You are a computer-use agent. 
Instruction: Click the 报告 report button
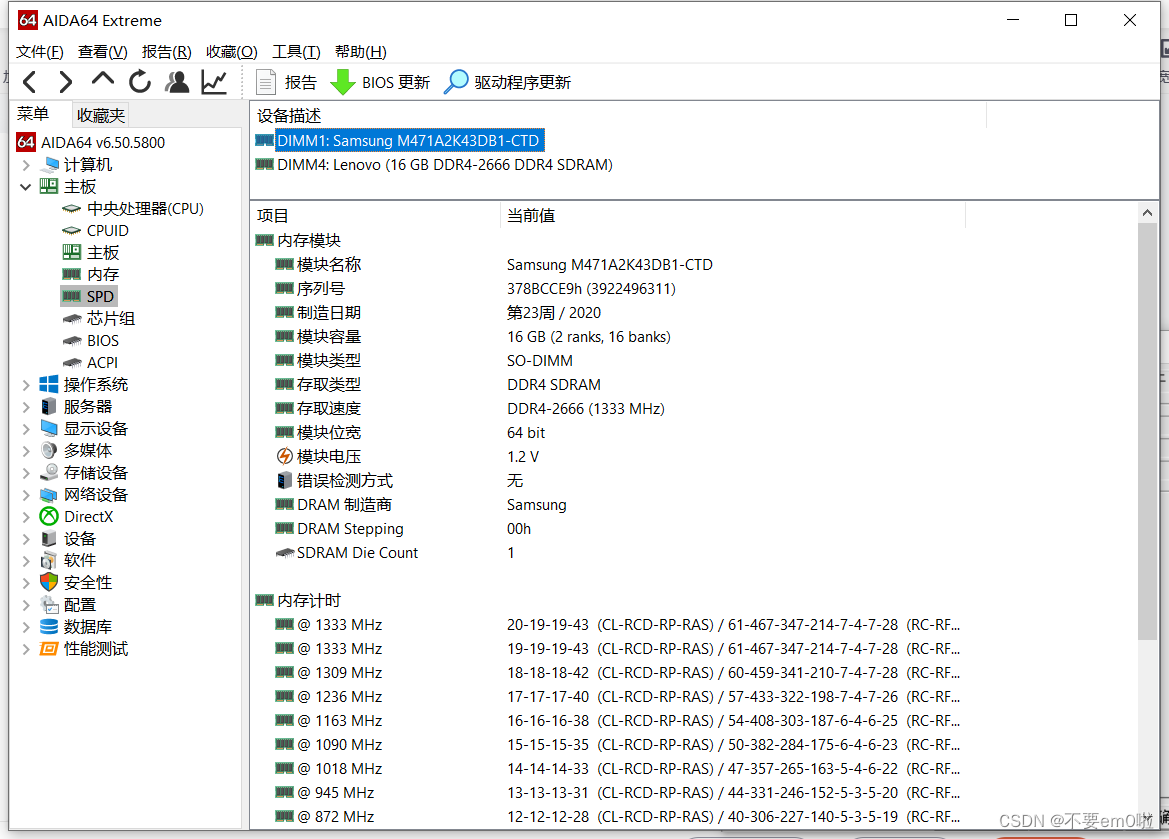pyautogui.click(x=286, y=82)
